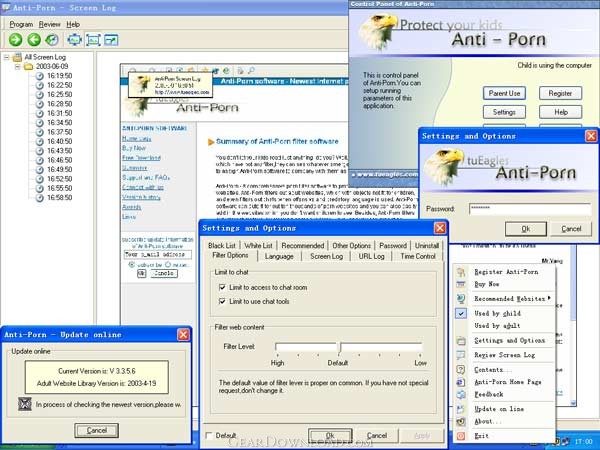Click the red Exit icon in context menu
600x450 pixels.
tap(461, 436)
